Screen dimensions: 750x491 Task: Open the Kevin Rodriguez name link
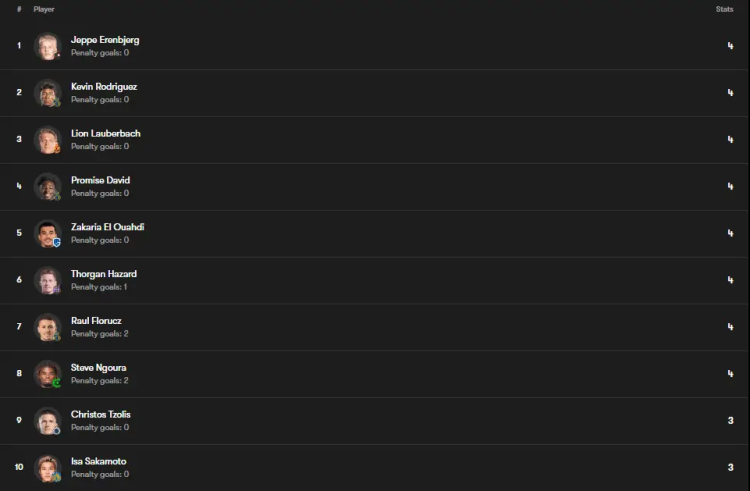click(104, 87)
